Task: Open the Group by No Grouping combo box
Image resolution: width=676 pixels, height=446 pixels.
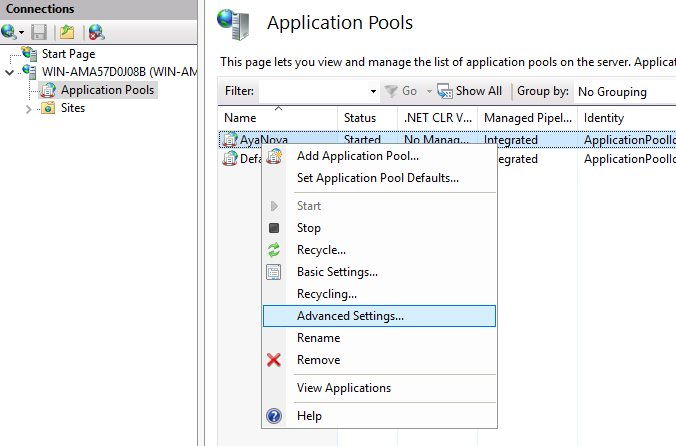Action: pyautogui.click(x=625, y=91)
